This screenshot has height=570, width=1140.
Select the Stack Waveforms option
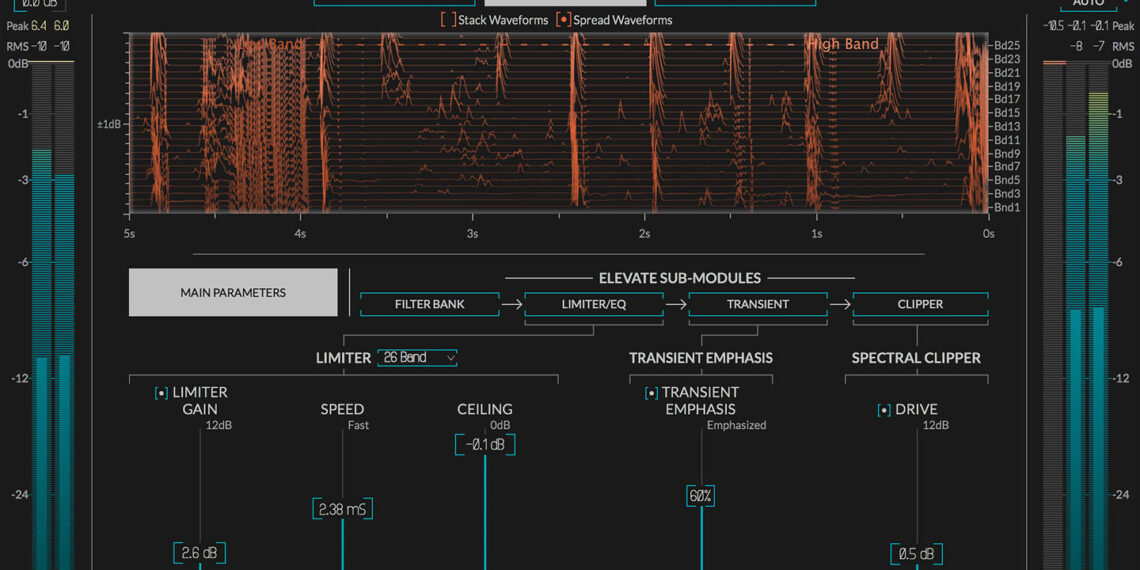coord(448,20)
